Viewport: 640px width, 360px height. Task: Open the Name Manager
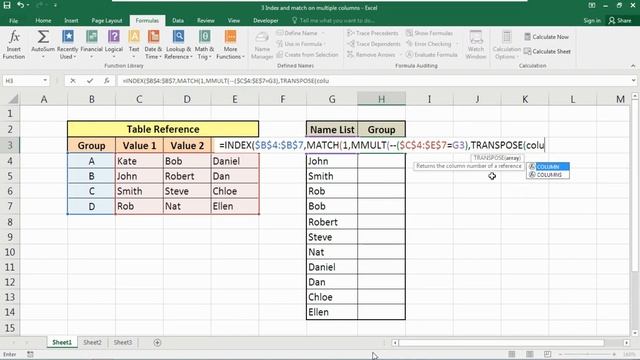[x=262, y=45]
